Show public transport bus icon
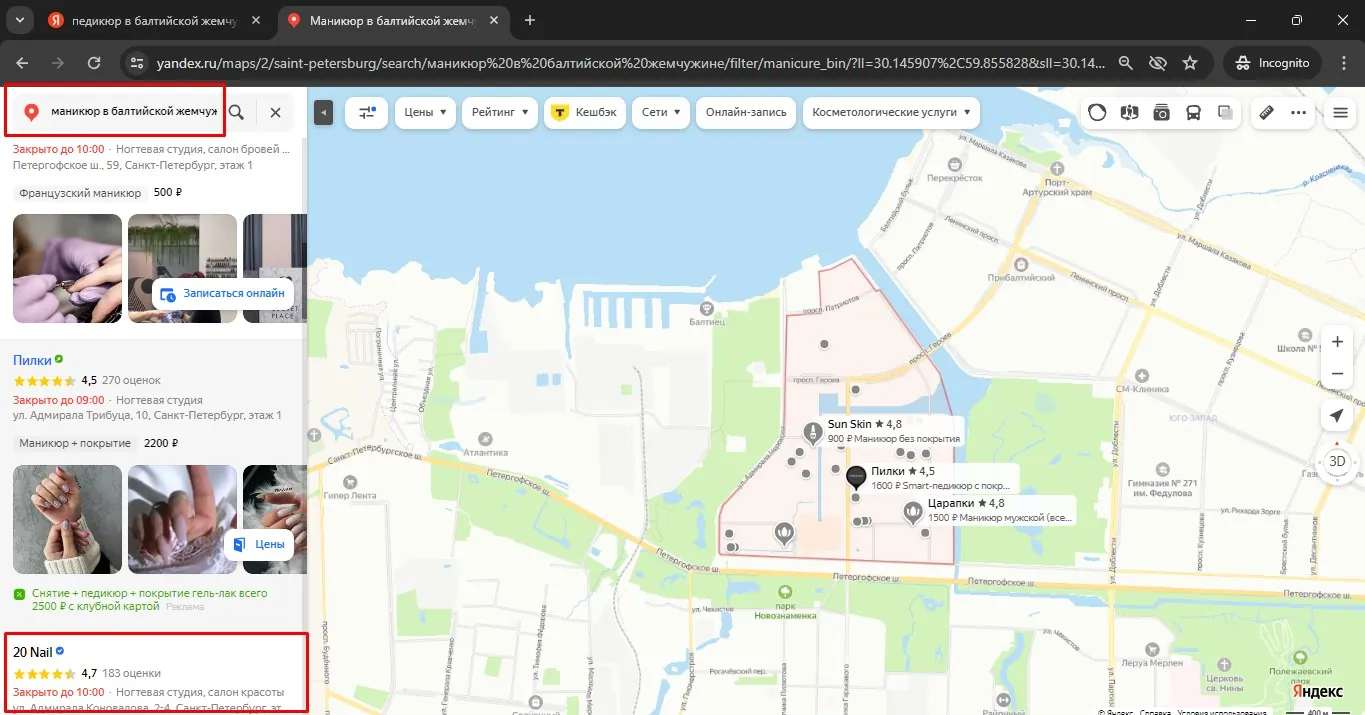This screenshot has height=715, width=1365. click(x=1194, y=113)
